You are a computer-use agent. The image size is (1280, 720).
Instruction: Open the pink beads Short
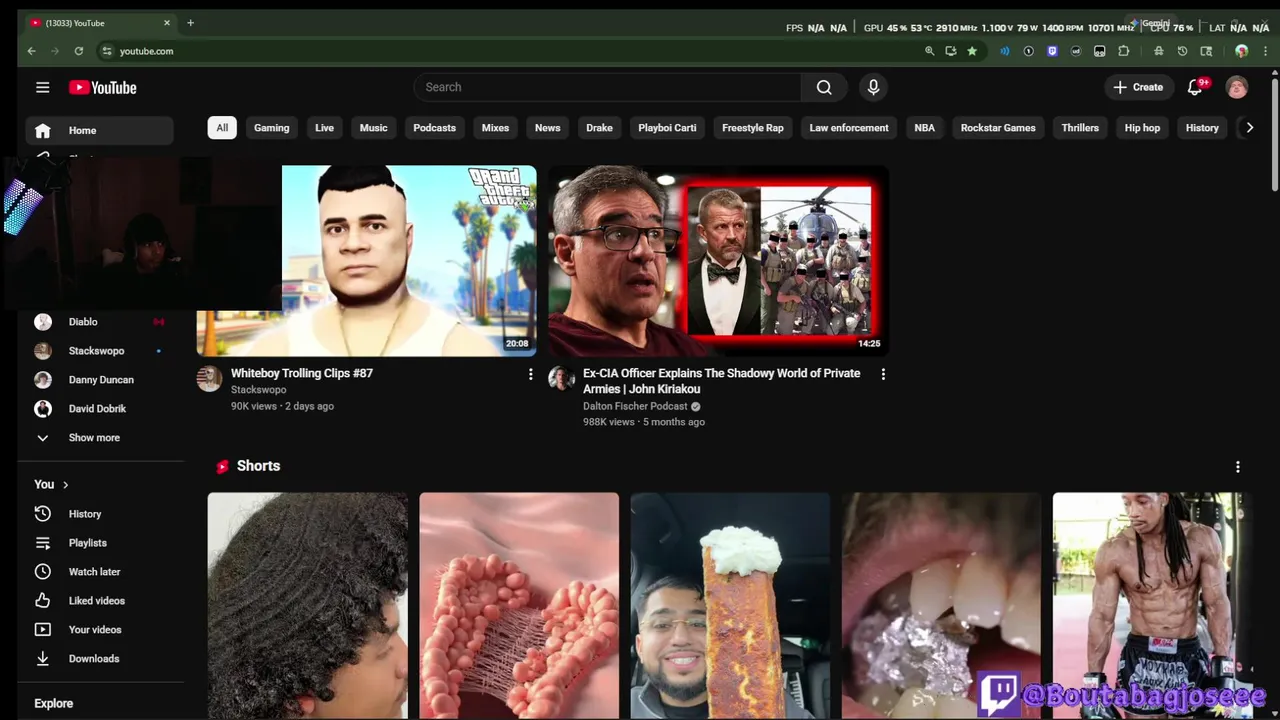(x=519, y=605)
